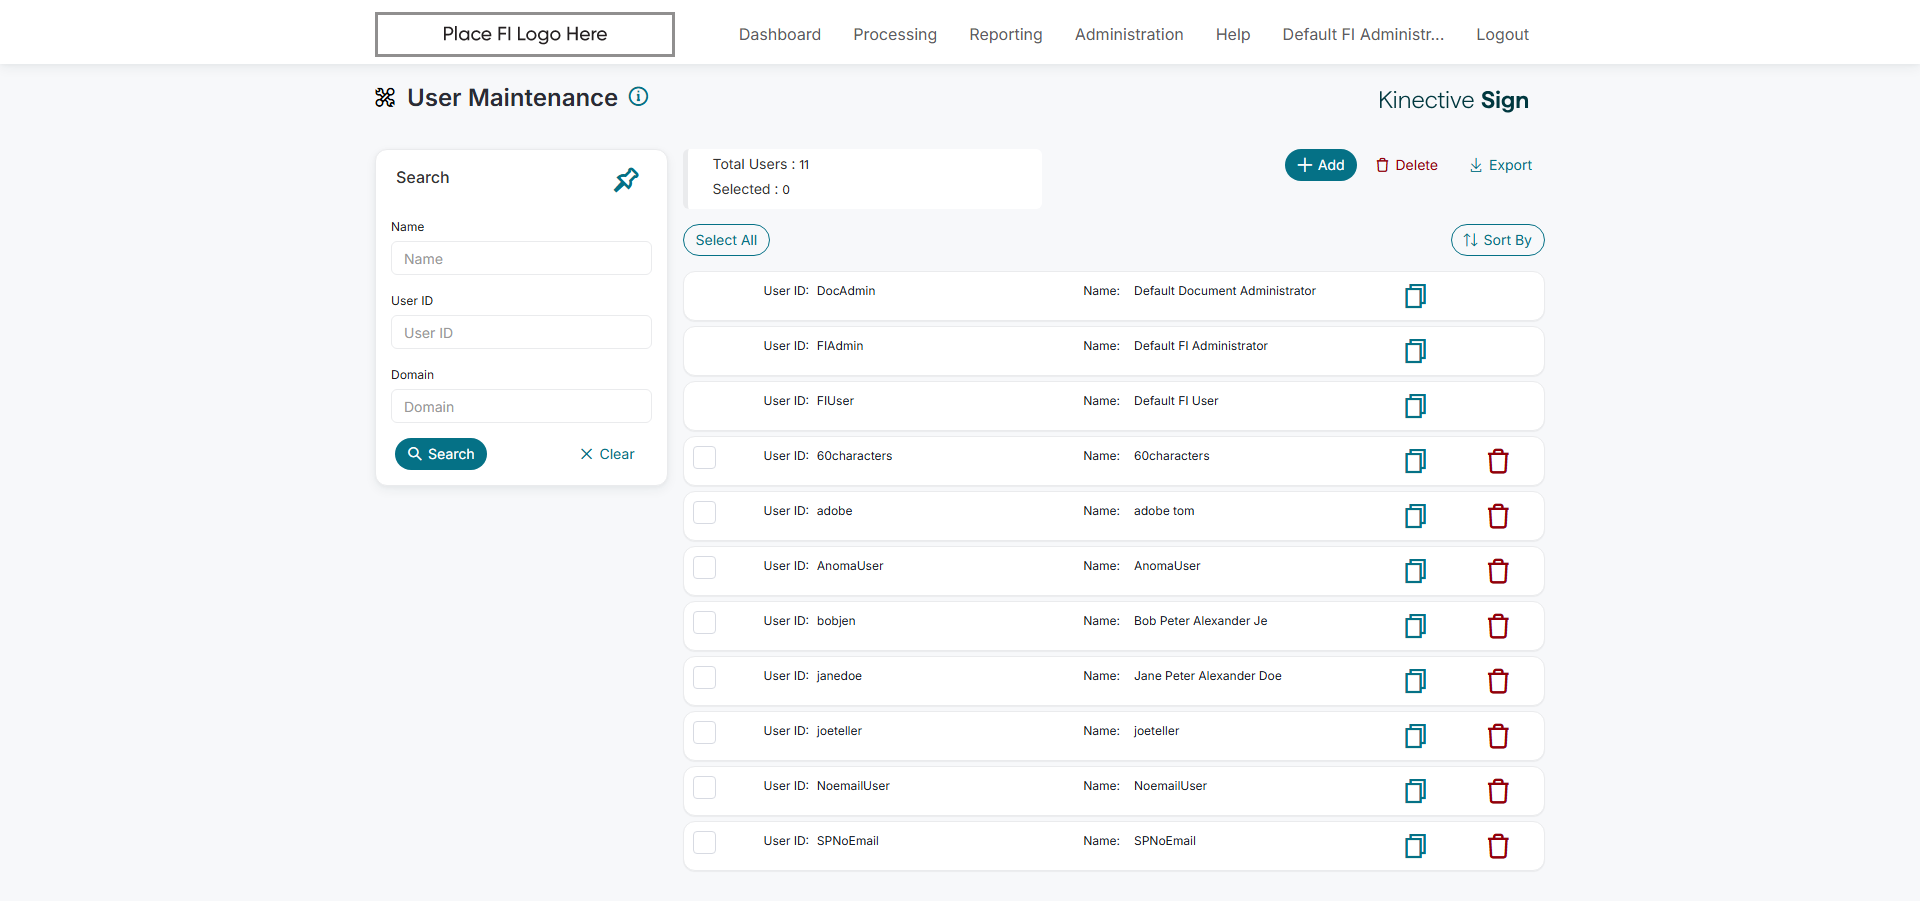Copy the janedoe user entry

tap(1415, 681)
